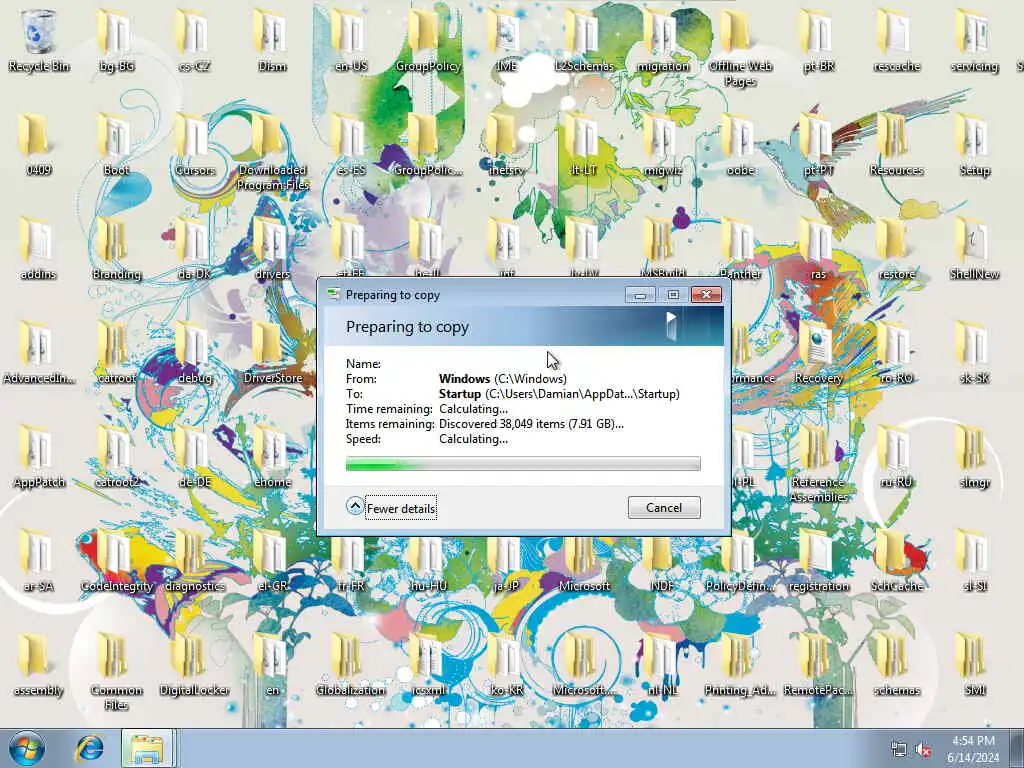Select the addins folder icon

[39, 248]
